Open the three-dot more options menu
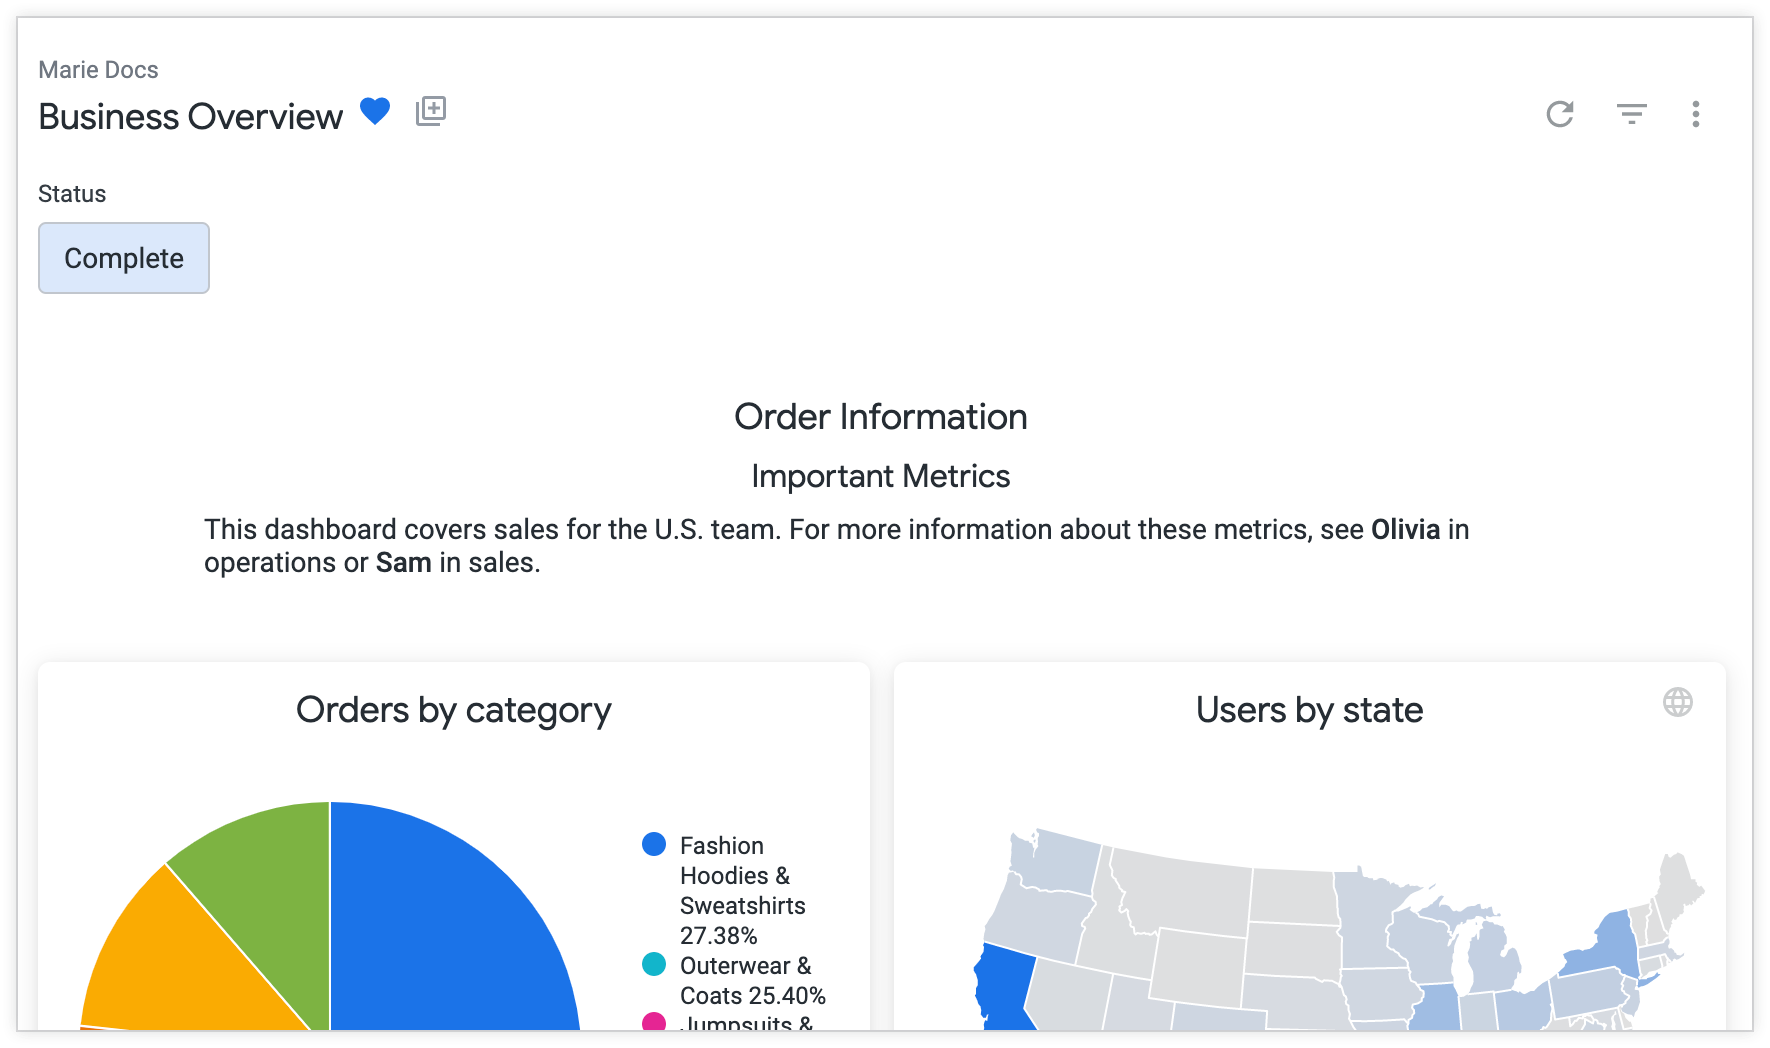Screen dimensions: 1770x1048 [1696, 115]
